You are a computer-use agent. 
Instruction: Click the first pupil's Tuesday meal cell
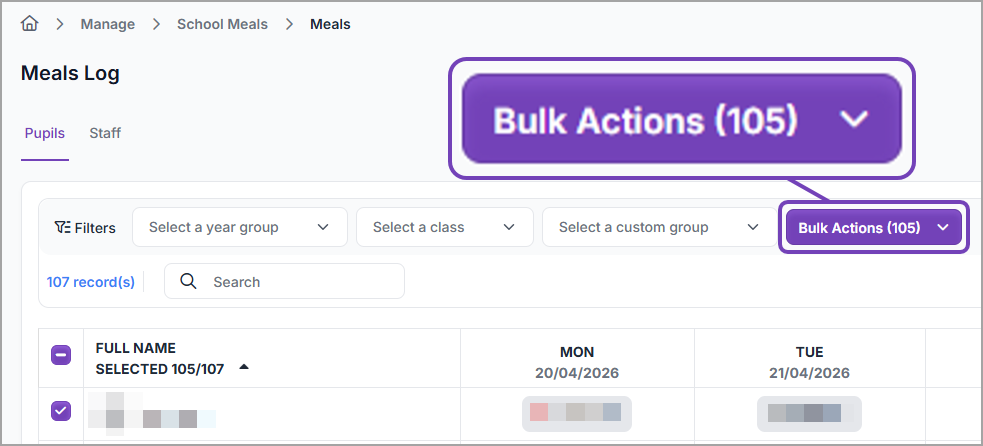click(x=809, y=412)
